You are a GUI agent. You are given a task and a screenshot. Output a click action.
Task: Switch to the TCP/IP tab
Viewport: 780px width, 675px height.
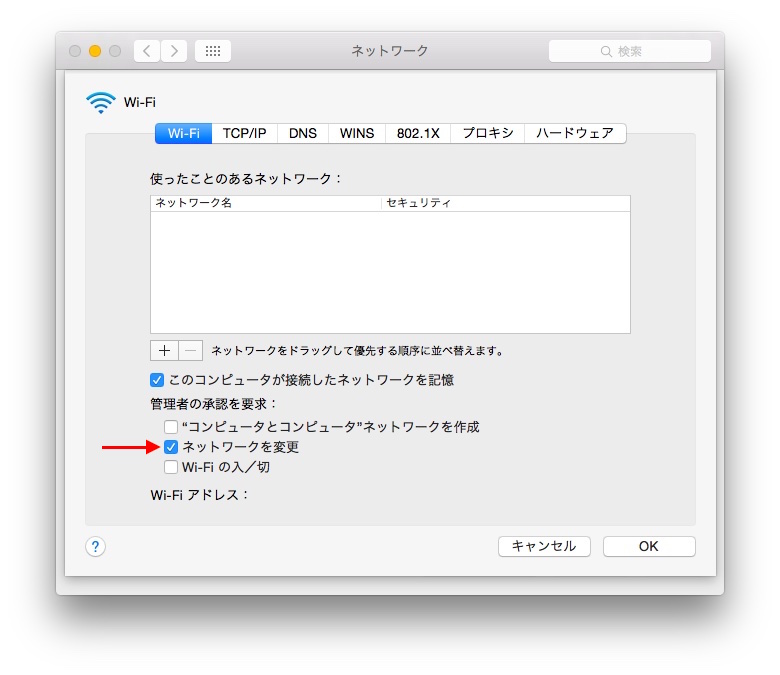click(244, 133)
